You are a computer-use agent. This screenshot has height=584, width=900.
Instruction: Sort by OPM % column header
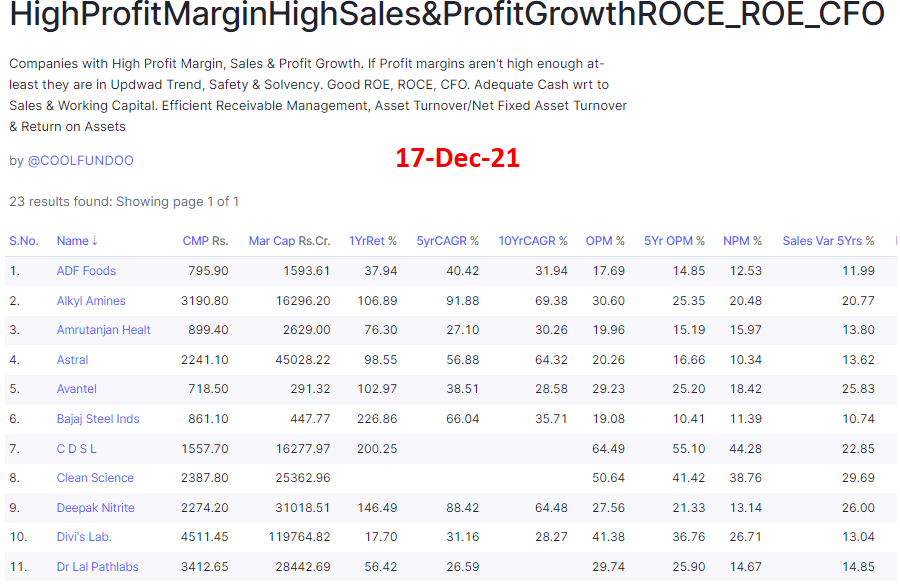click(x=605, y=241)
